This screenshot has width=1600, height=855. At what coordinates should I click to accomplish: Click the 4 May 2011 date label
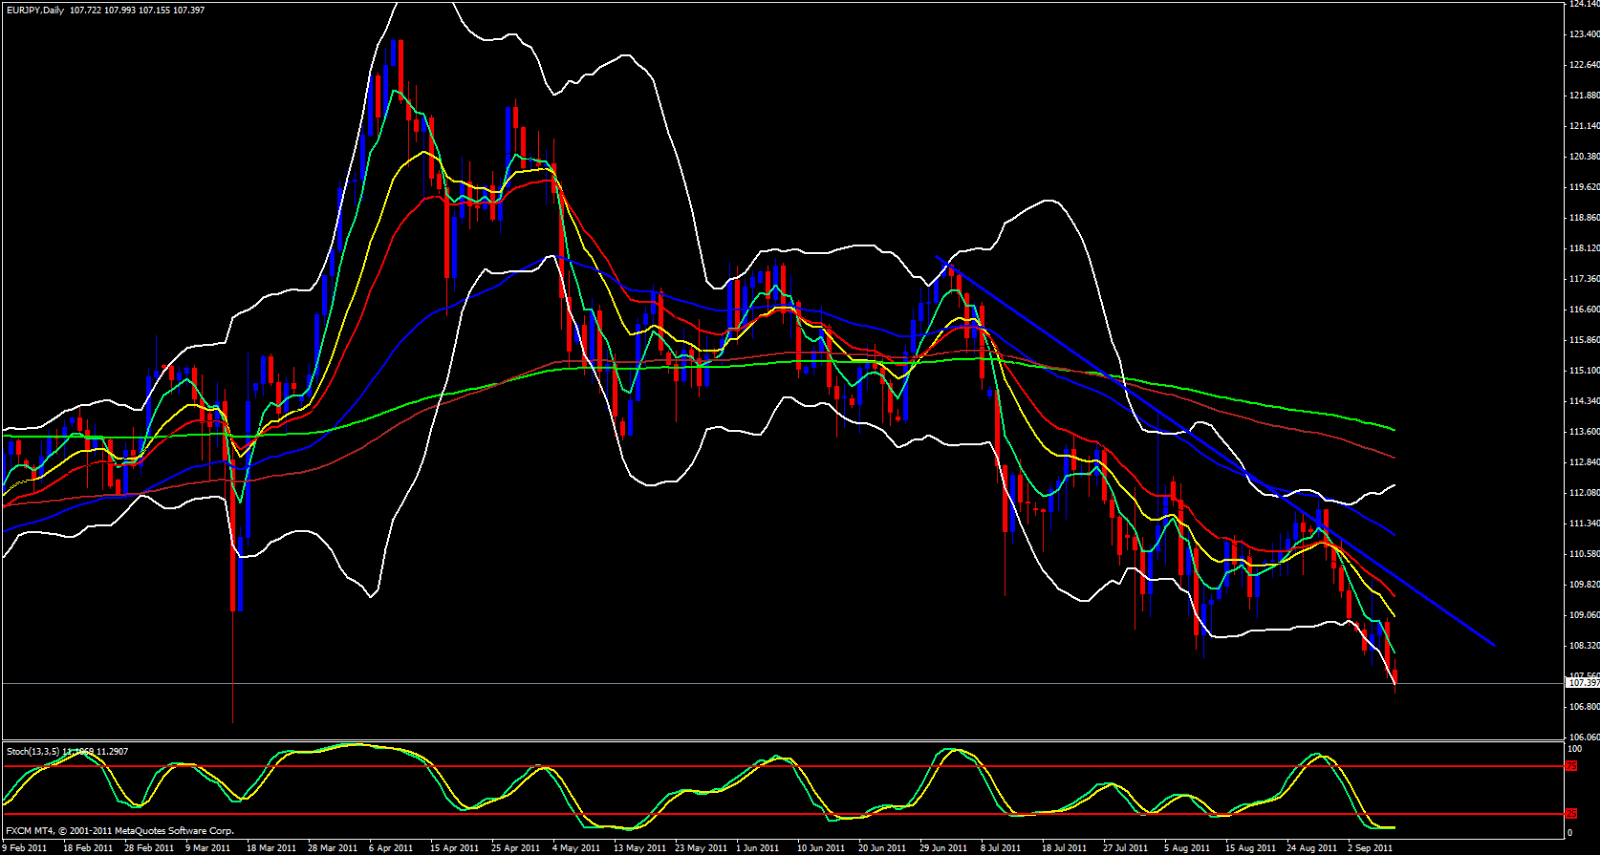click(x=576, y=848)
